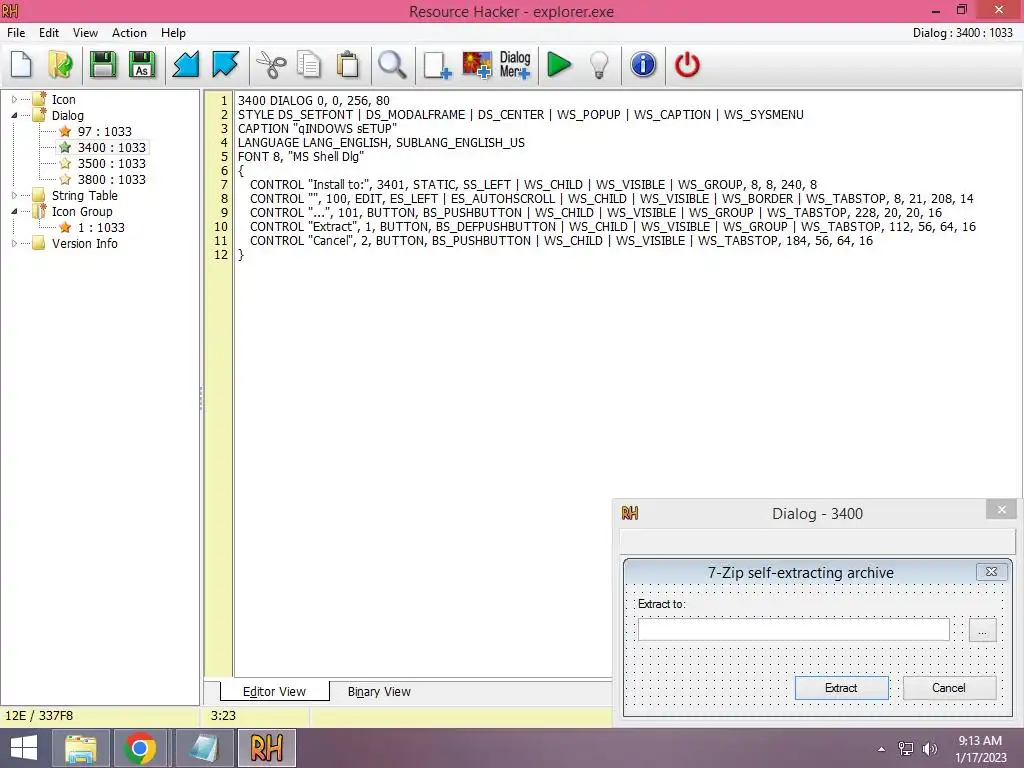1024x768 pixels.
Task: Click the New blank file toolbar icon
Action: click(x=21, y=65)
